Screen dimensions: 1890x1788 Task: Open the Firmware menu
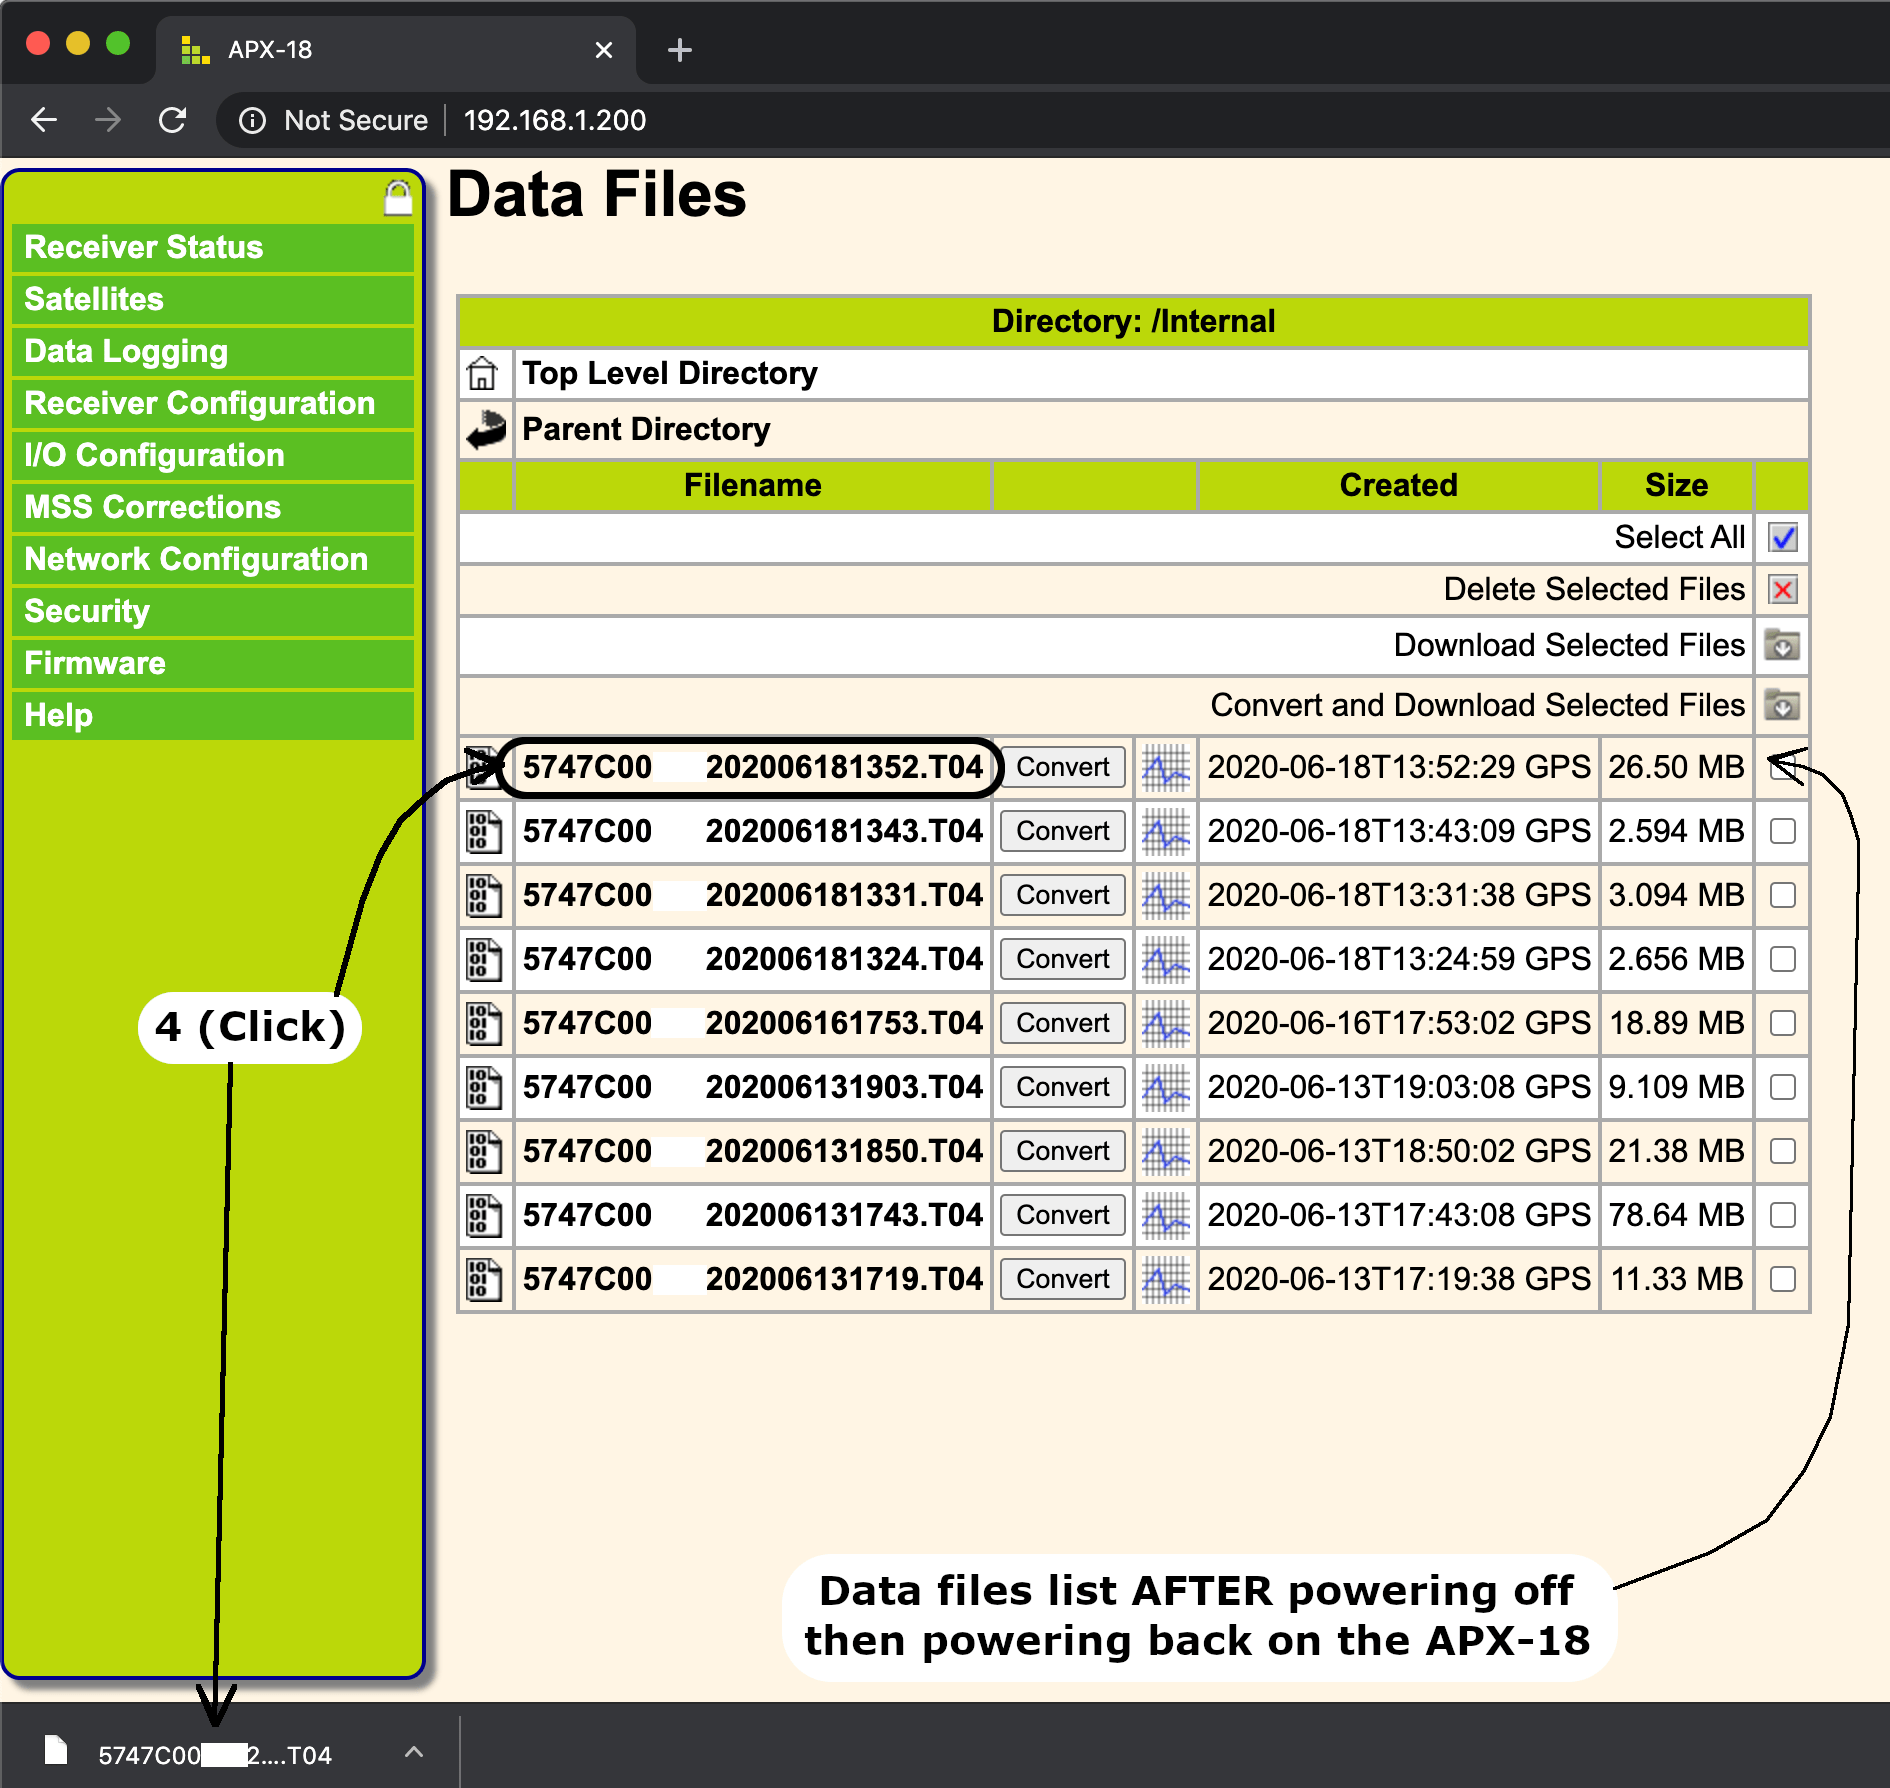(213, 664)
